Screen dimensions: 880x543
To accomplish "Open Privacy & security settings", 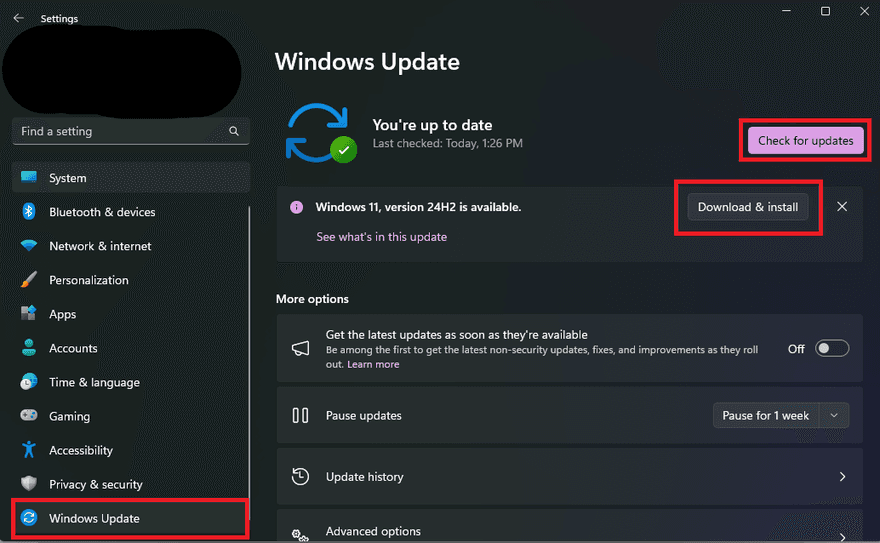I will coord(131,484).
